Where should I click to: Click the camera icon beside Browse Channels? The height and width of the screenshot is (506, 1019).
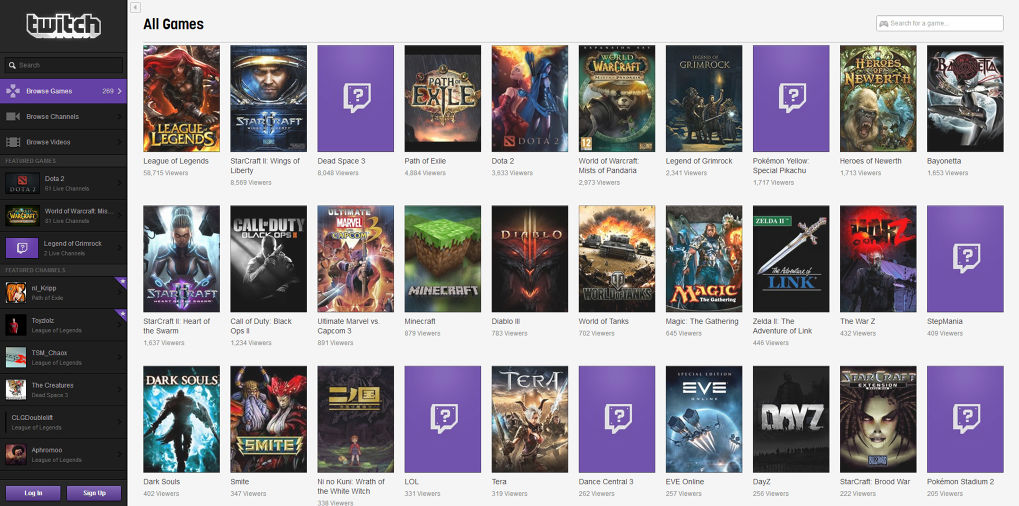(x=12, y=117)
